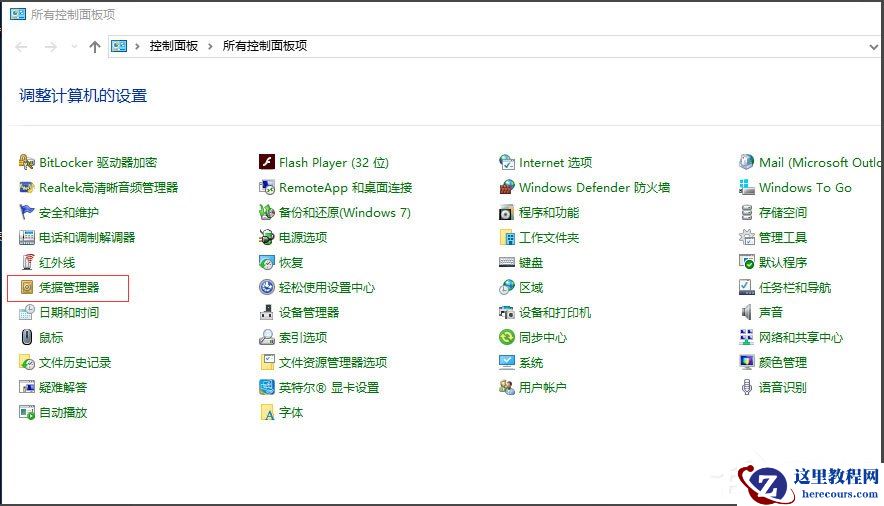Click the 用户帐户 link
Screen dimensions: 884x506
tap(542, 387)
